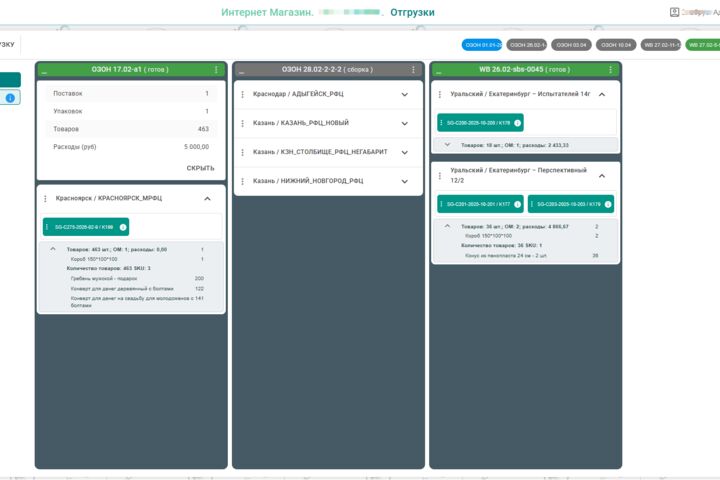Screen dimensions: 720x480
Task: Expand Казань / КЗН_СТОЛБИЩЕ_РФЦ_НЕГАБАРИТ warehouse
Action: [405, 152]
